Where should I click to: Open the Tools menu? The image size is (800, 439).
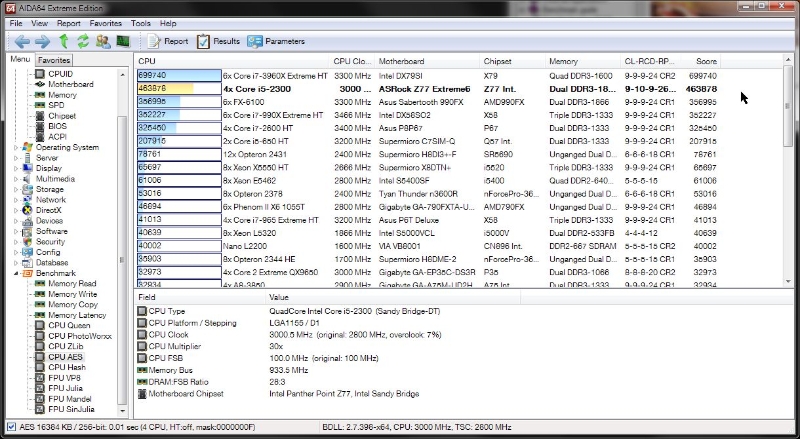140,23
